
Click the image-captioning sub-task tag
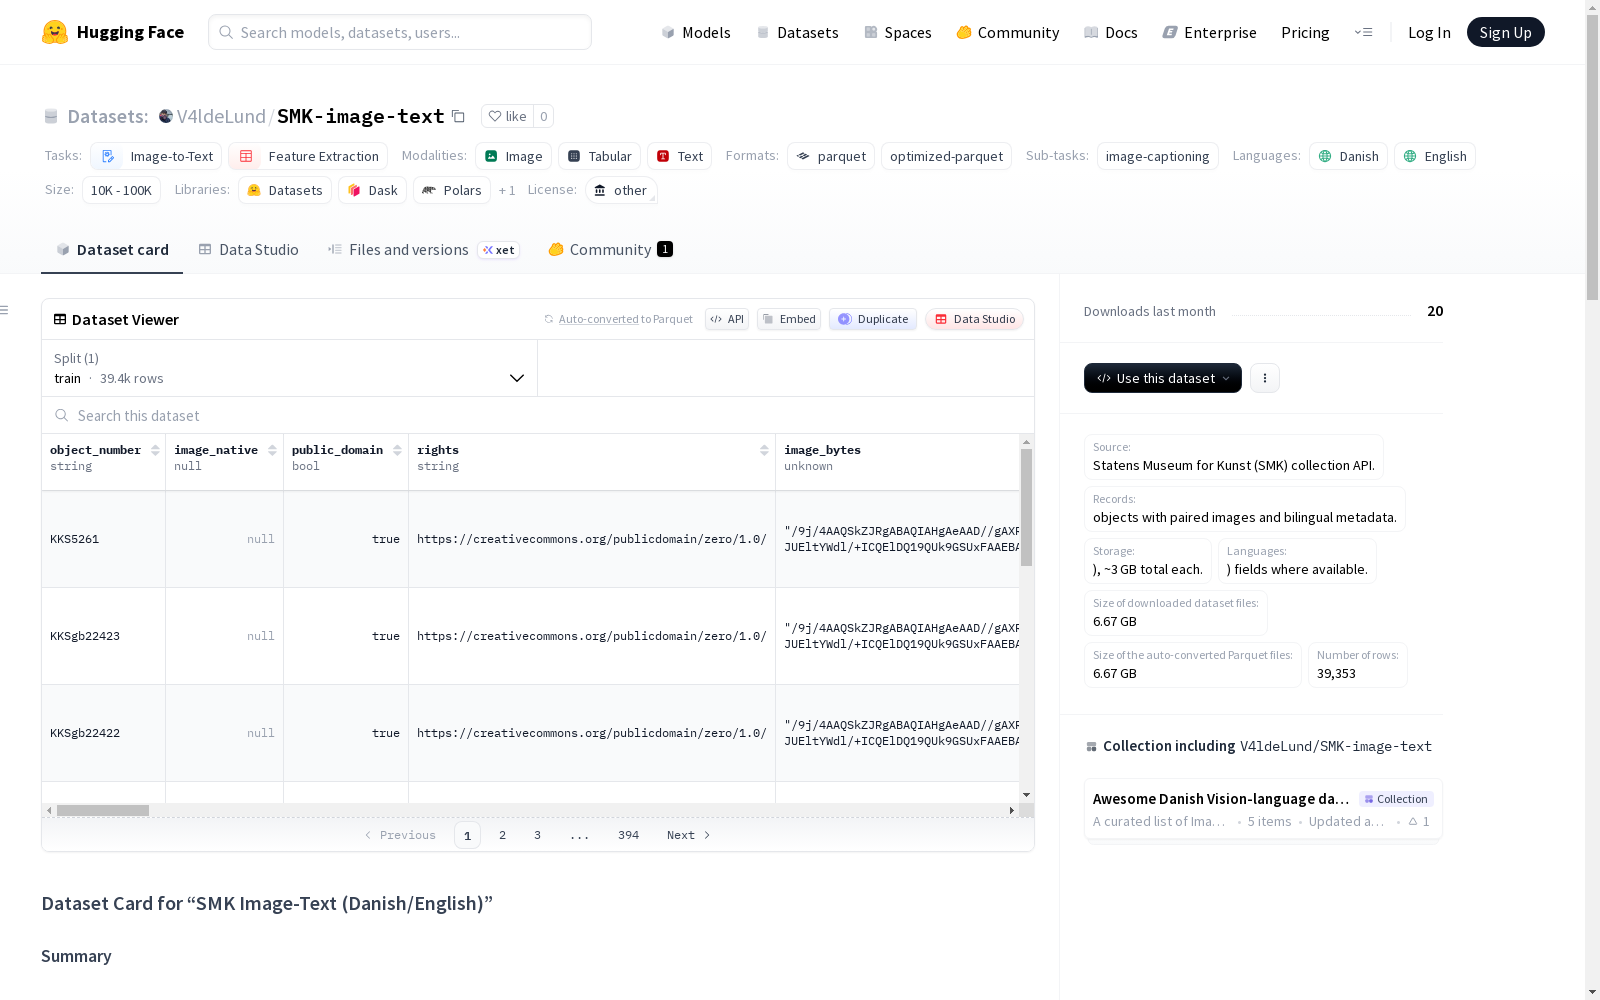[1157, 156]
